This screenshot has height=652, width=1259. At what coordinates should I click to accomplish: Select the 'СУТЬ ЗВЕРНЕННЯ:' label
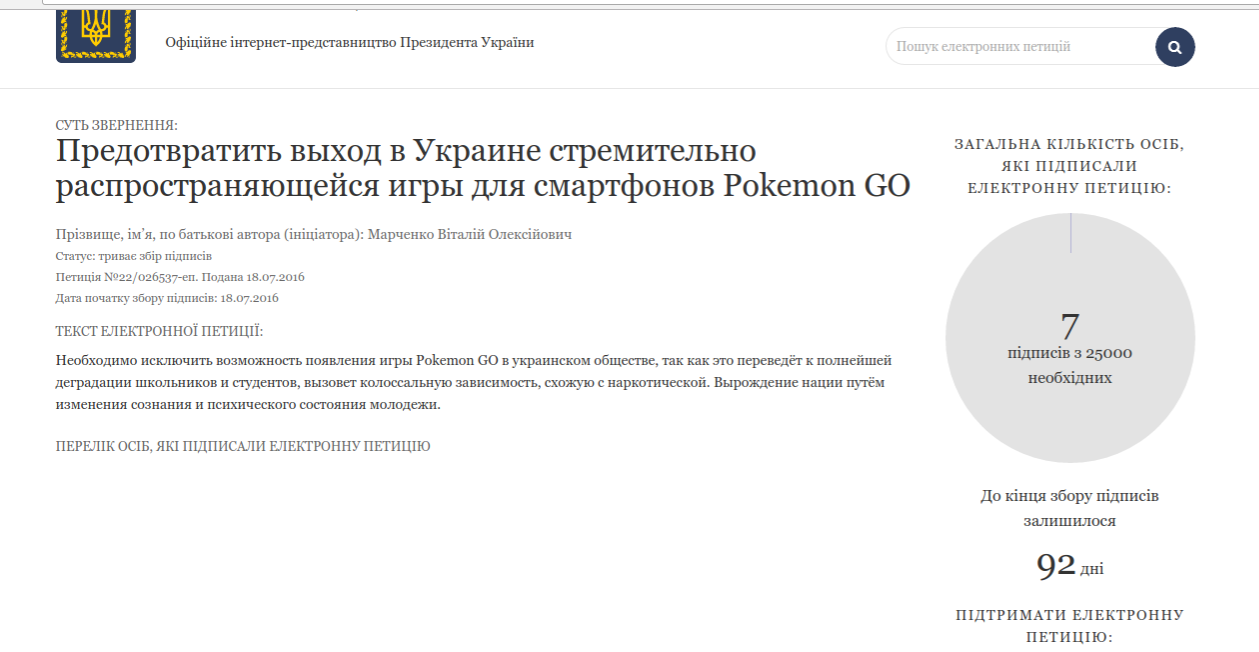[x=117, y=125]
